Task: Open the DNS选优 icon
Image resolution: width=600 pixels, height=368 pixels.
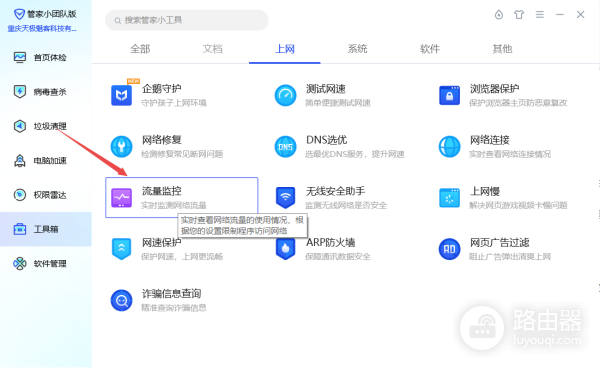Action: pyautogui.click(x=285, y=147)
